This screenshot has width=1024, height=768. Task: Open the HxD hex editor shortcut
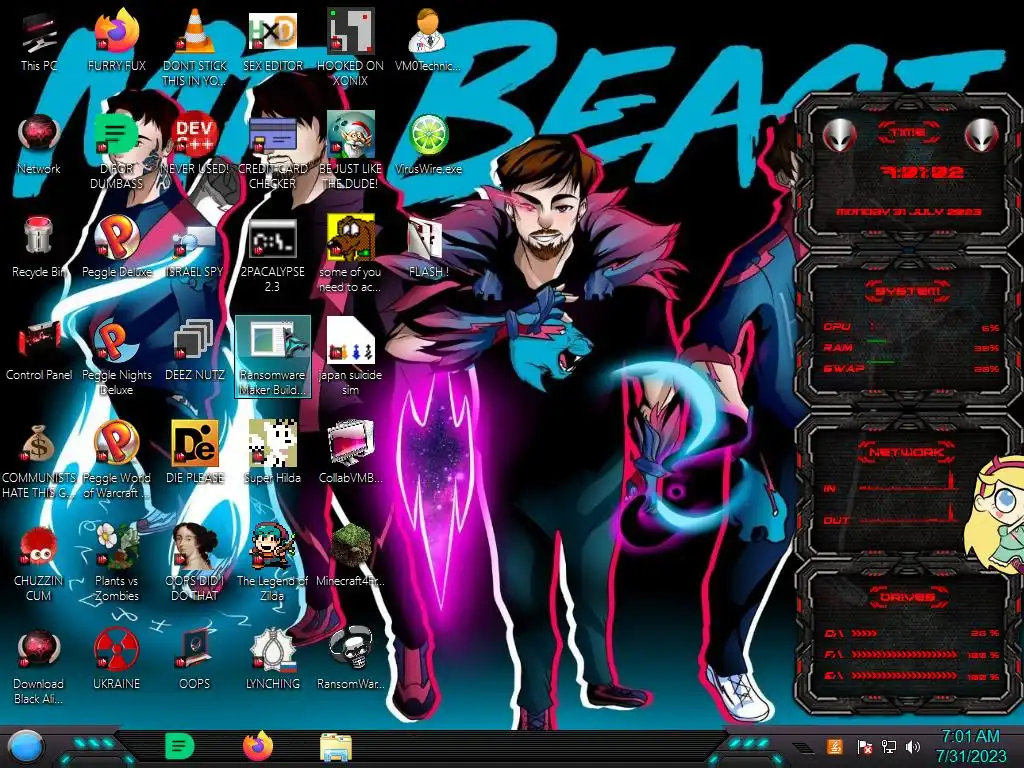tap(272, 41)
